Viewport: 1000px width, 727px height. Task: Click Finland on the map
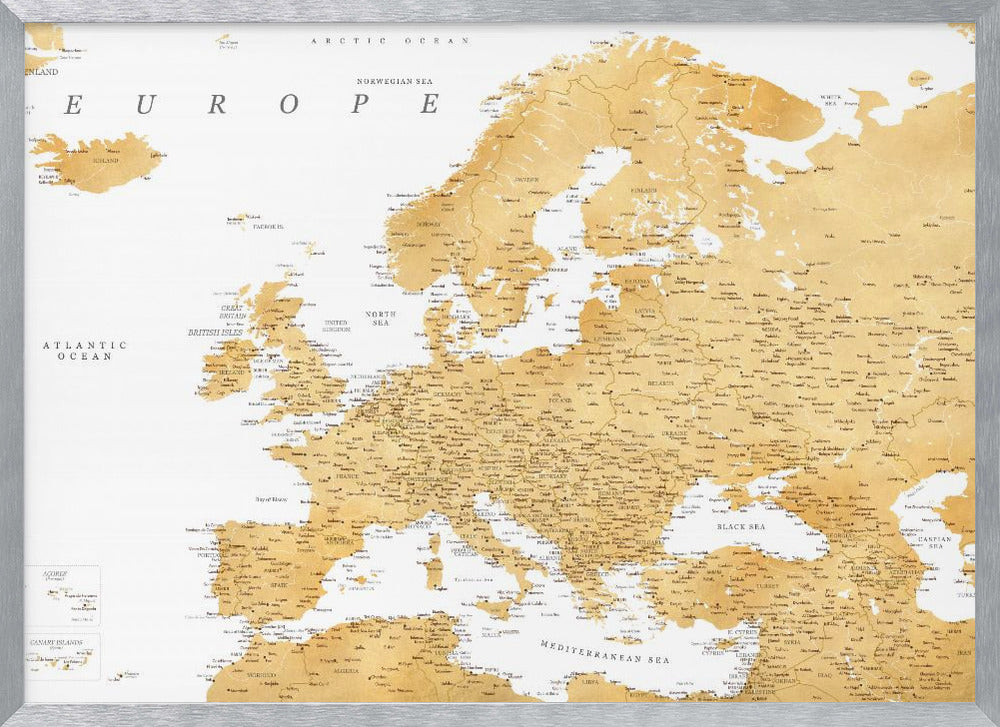point(645,190)
